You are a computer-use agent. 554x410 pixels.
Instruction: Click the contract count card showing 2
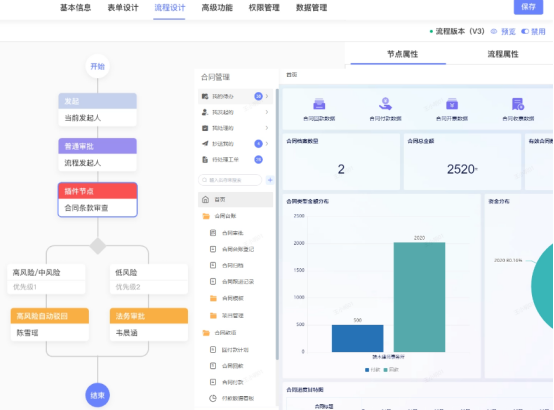point(341,162)
